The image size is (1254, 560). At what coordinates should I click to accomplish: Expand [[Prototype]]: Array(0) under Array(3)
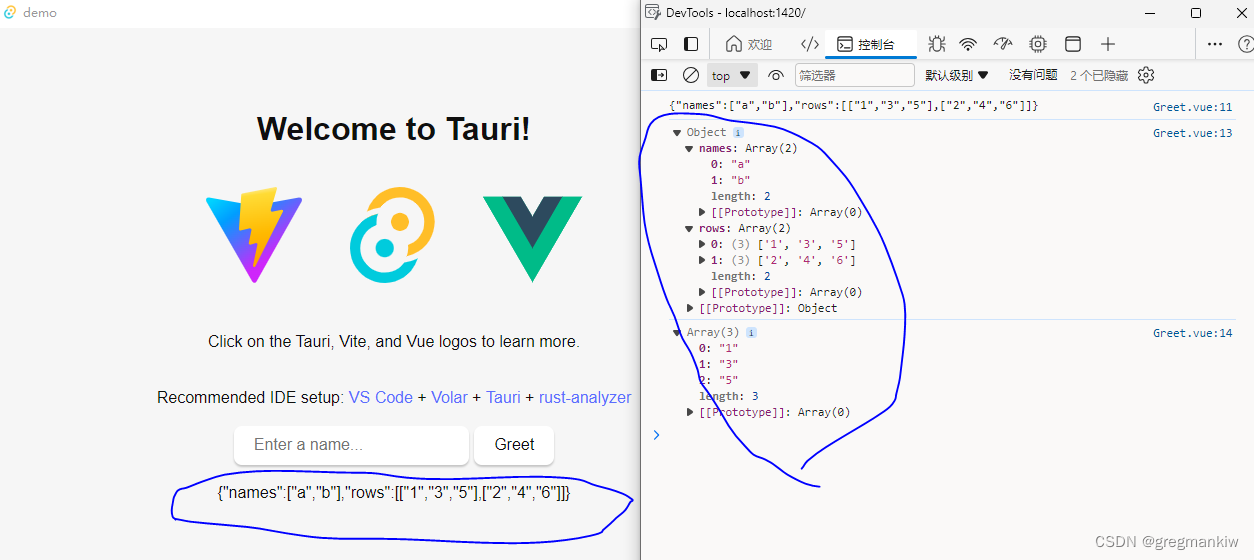(x=690, y=412)
